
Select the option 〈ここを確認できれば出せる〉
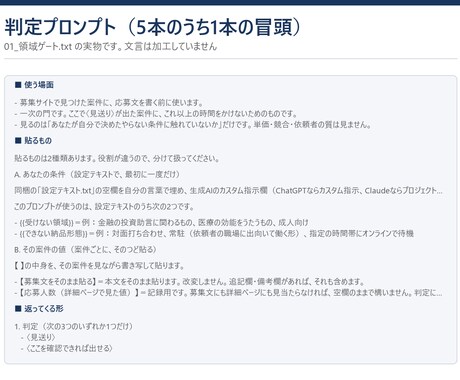tap(67, 348)
